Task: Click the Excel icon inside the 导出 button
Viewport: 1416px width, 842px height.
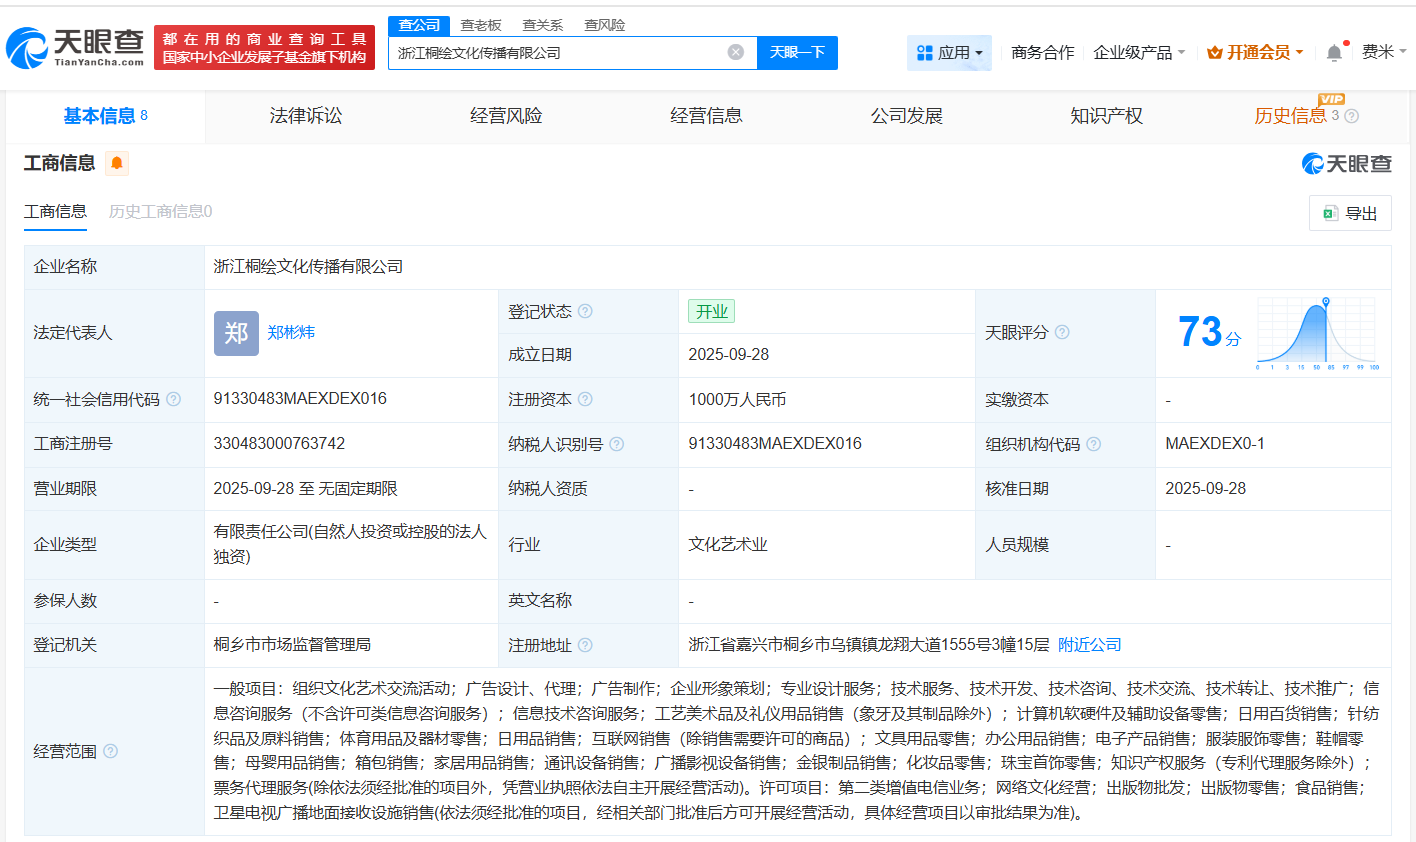Action: click(1330, 212)
